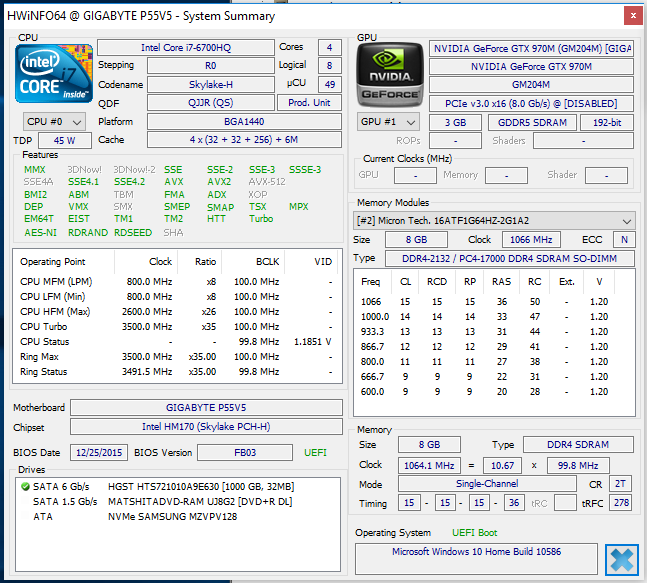Click the Windows 10 Home Build 10586 field

(x=476, y=559)
